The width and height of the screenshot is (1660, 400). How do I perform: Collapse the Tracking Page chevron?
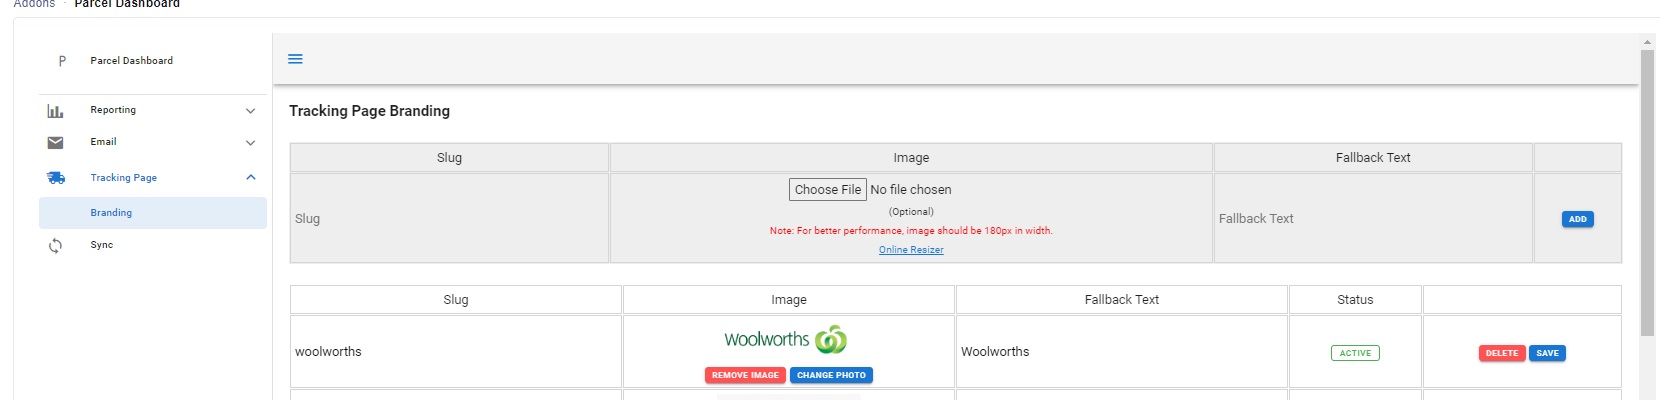[250, 178]
